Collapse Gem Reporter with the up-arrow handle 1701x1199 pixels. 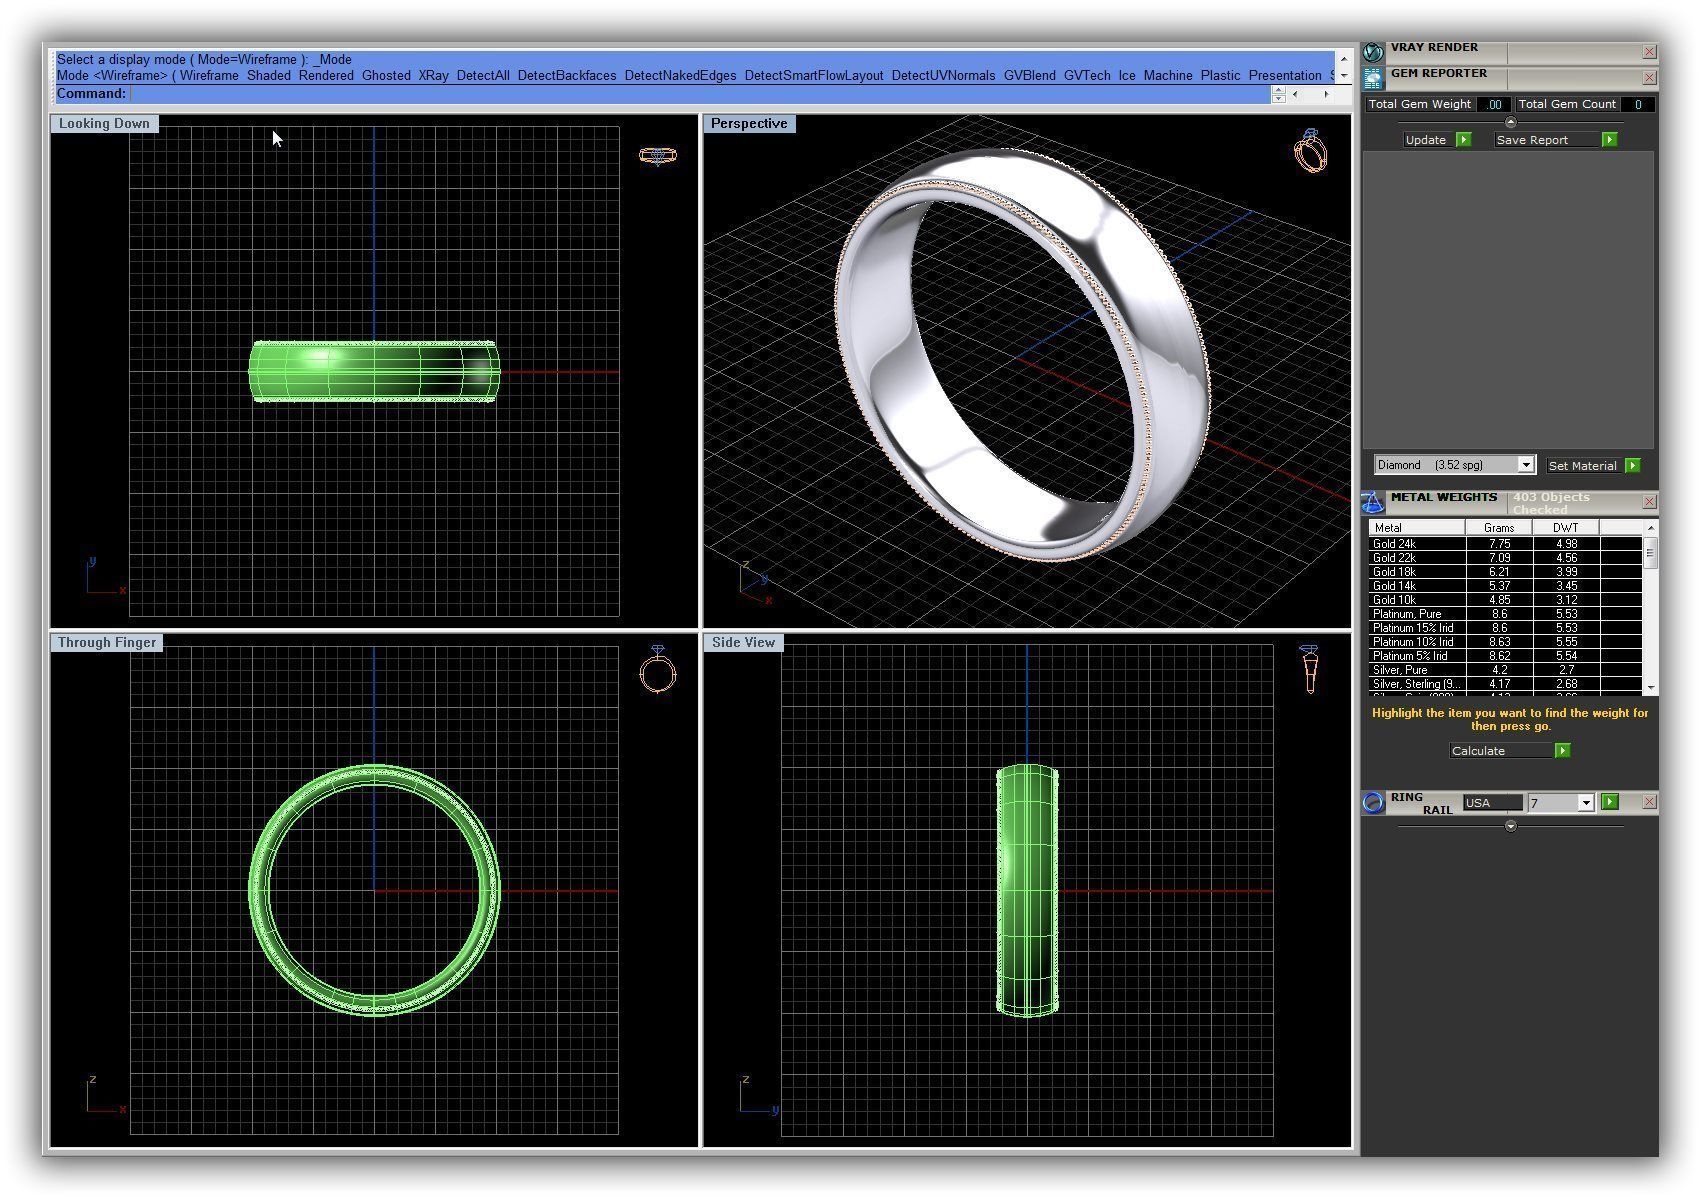[x=1510, y=122]
